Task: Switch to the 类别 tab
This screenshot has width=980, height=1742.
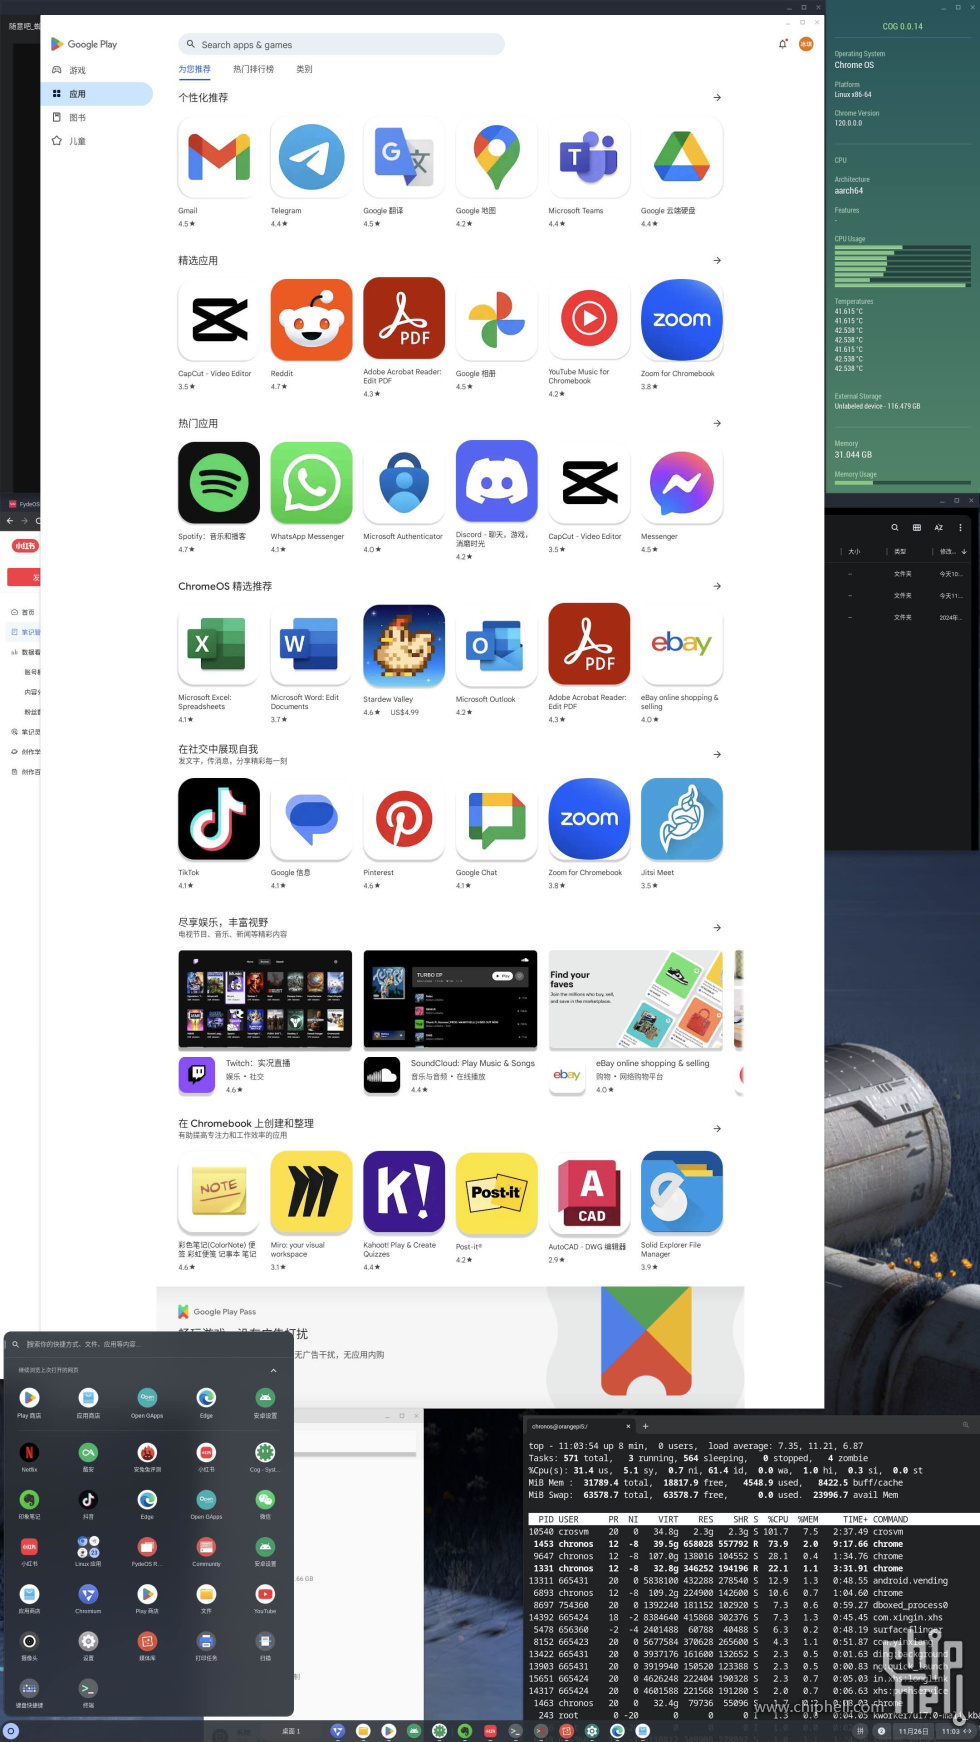Action: 304,69
